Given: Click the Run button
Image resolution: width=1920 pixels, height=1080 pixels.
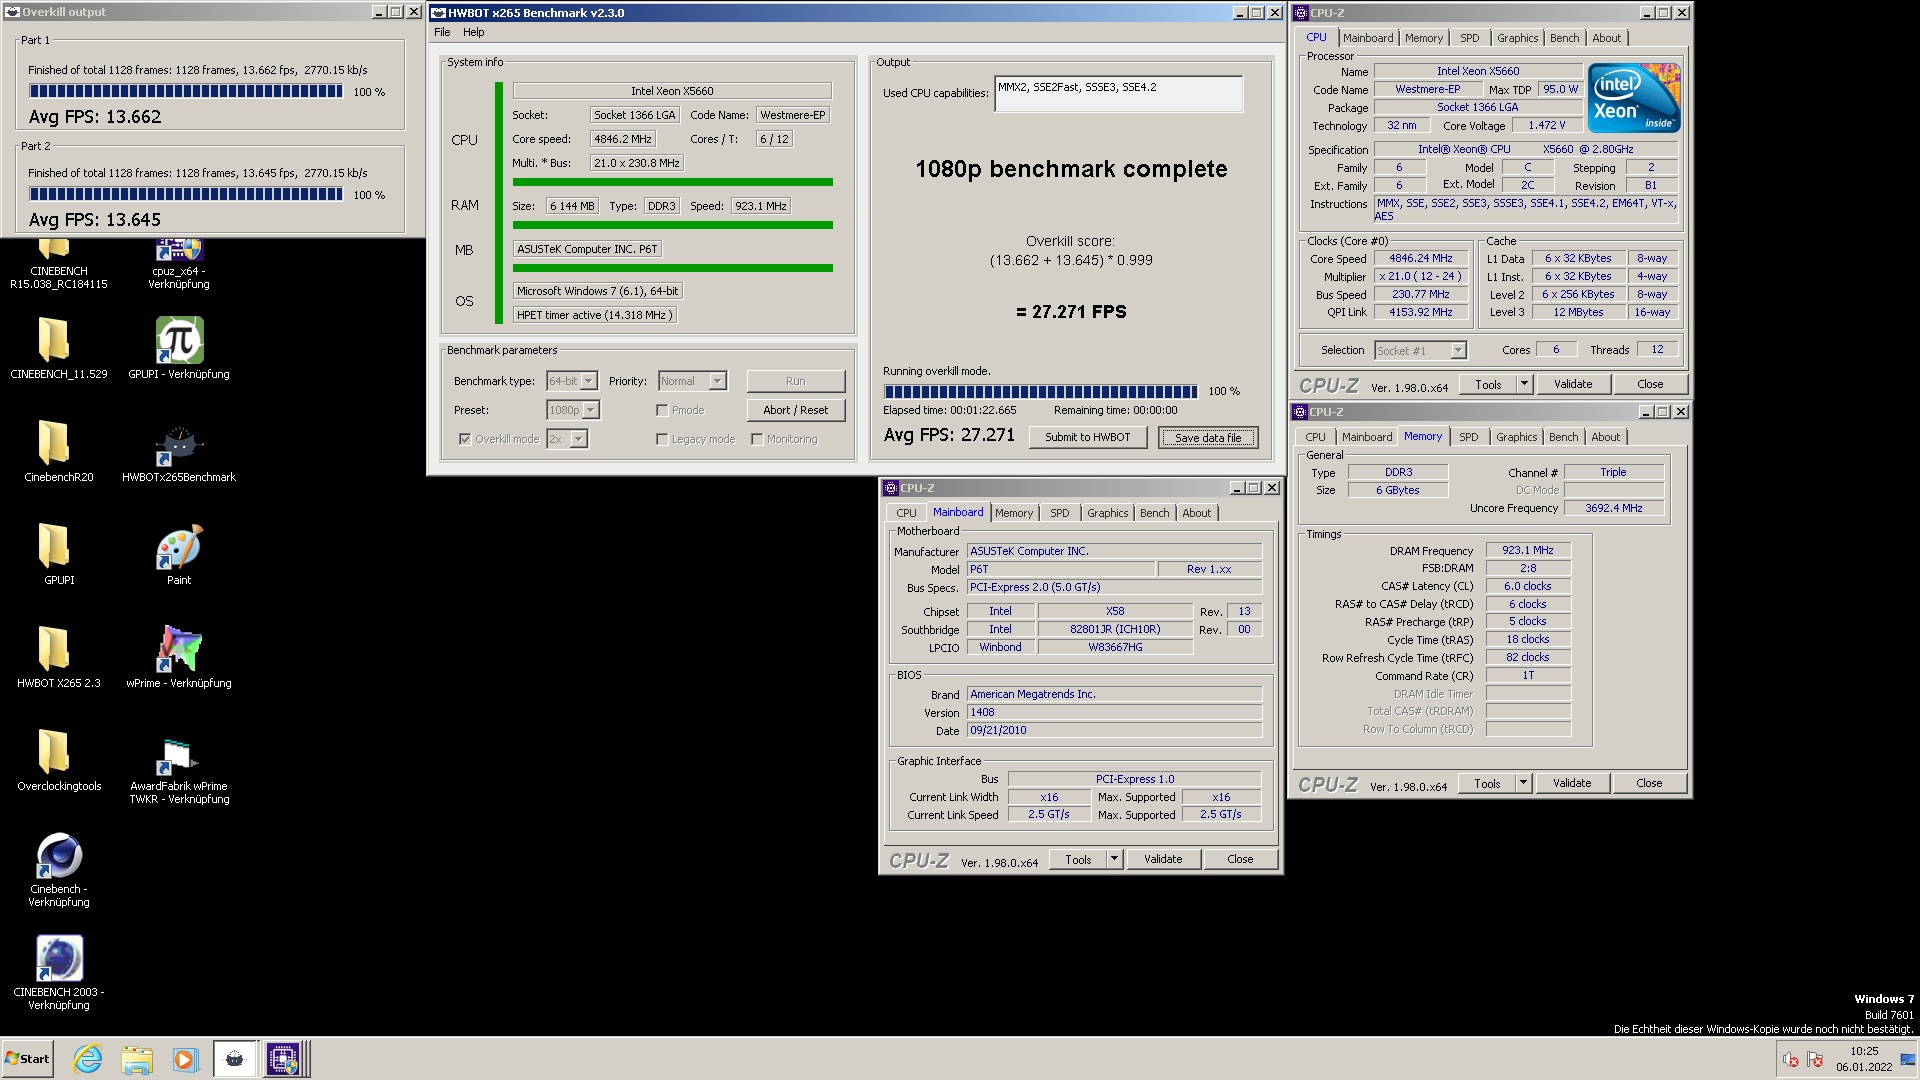Looking at the screenshot, I should coord(795,381).
